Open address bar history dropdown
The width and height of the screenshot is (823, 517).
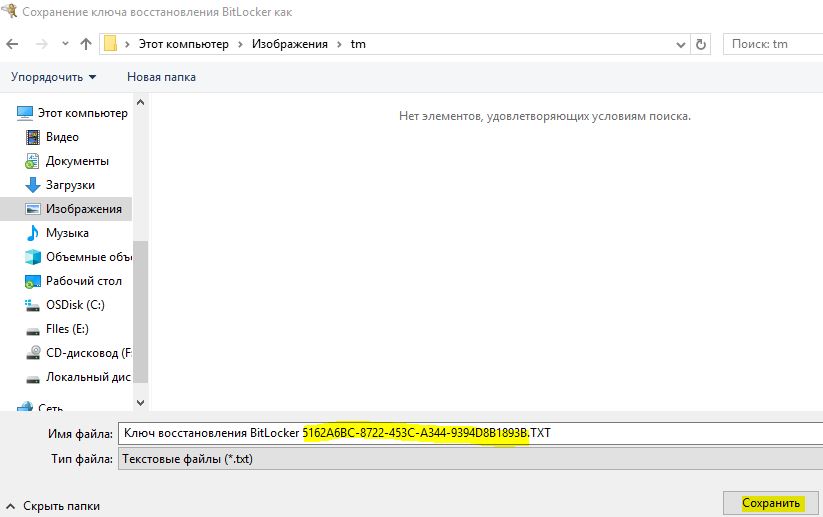click(681, 45)
